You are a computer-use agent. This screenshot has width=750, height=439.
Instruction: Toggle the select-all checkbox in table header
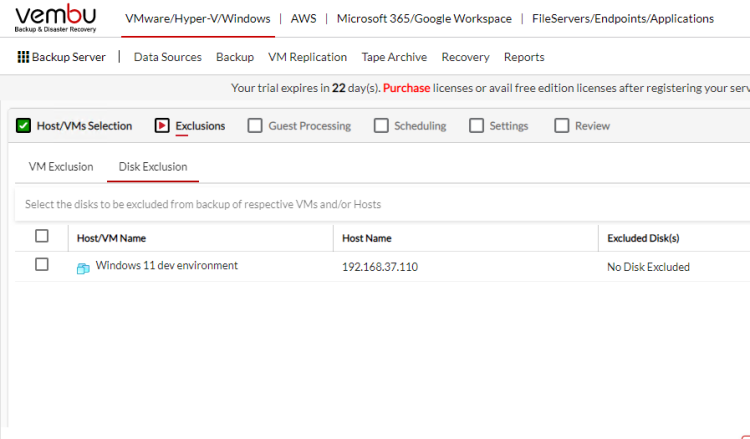coord(42,237)
